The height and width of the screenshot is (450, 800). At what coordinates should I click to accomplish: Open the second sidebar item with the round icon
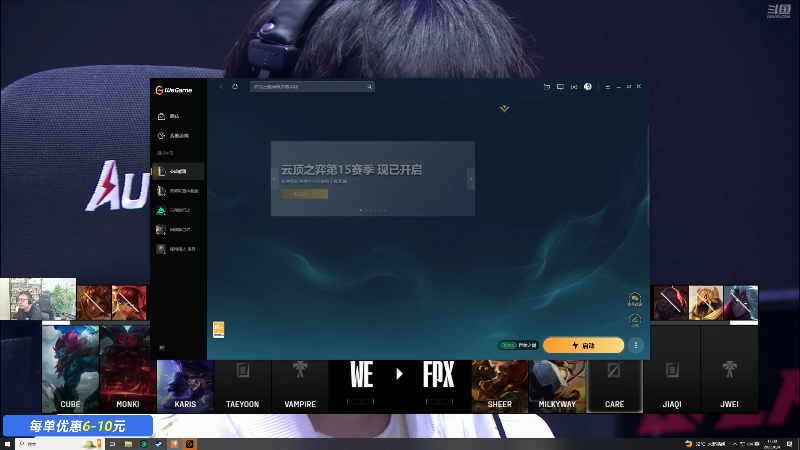click(x=178, y=136)
